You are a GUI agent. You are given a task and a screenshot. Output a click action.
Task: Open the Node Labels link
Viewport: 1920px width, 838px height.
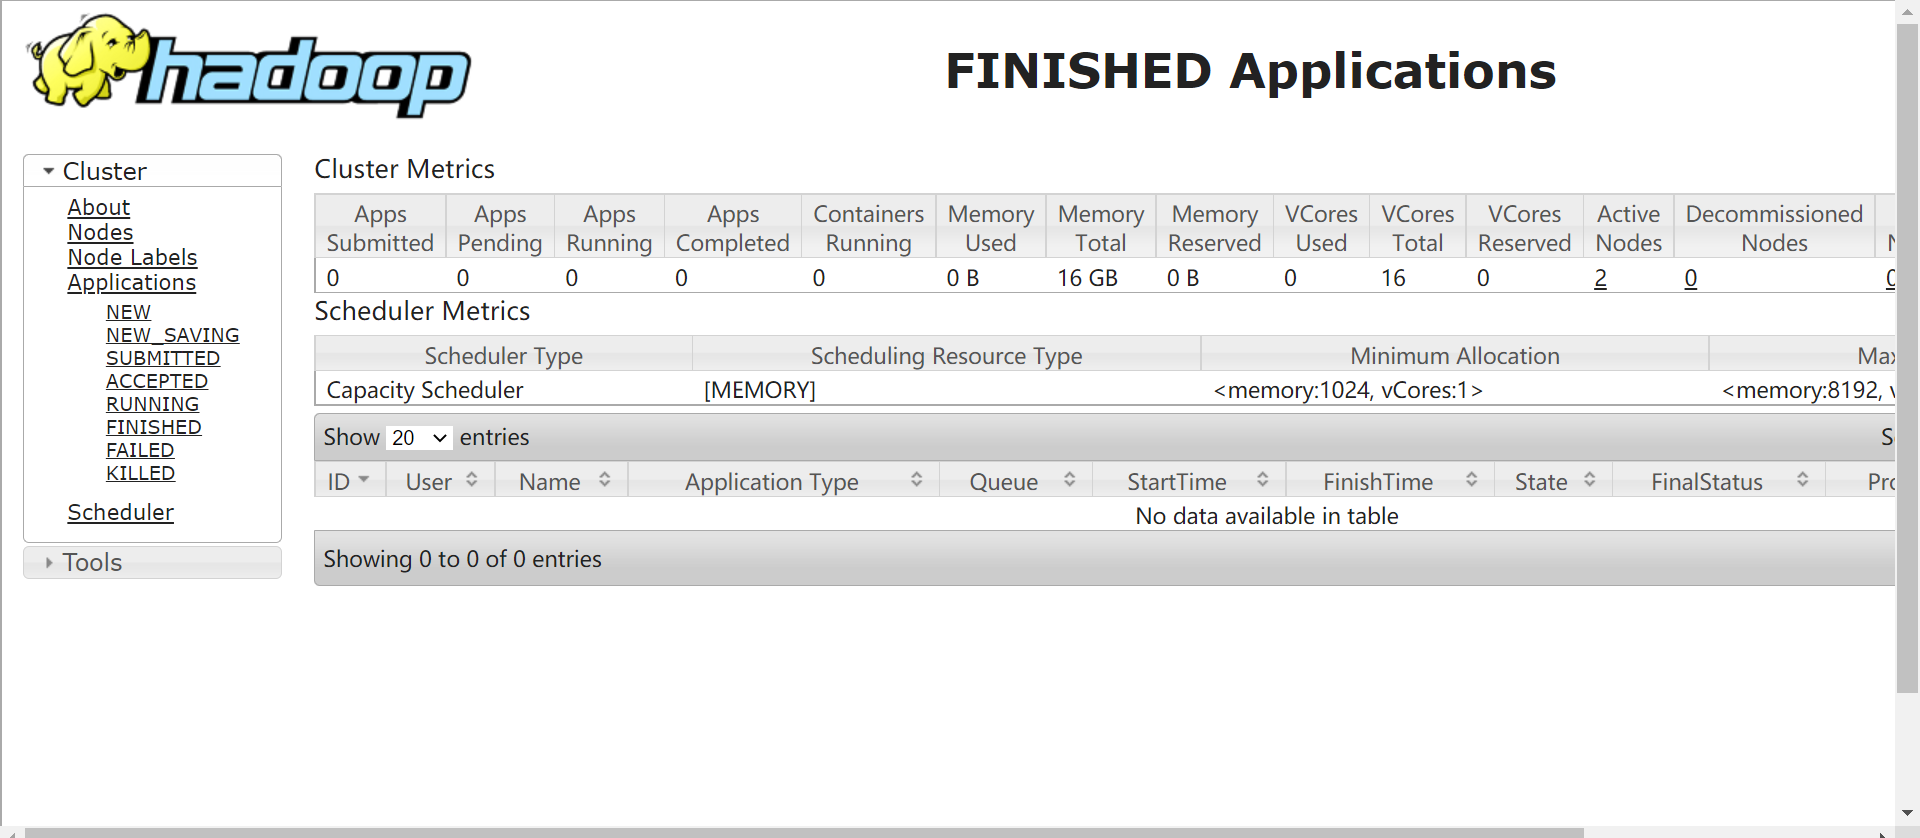(x=132, y=257)
